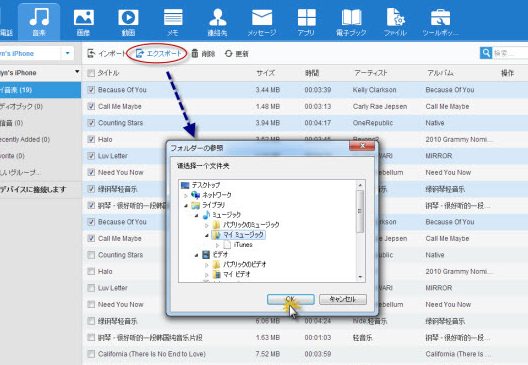
Task: Select the iTunes folder in tree
Action: pyautogui.click(x=243, y=245)
